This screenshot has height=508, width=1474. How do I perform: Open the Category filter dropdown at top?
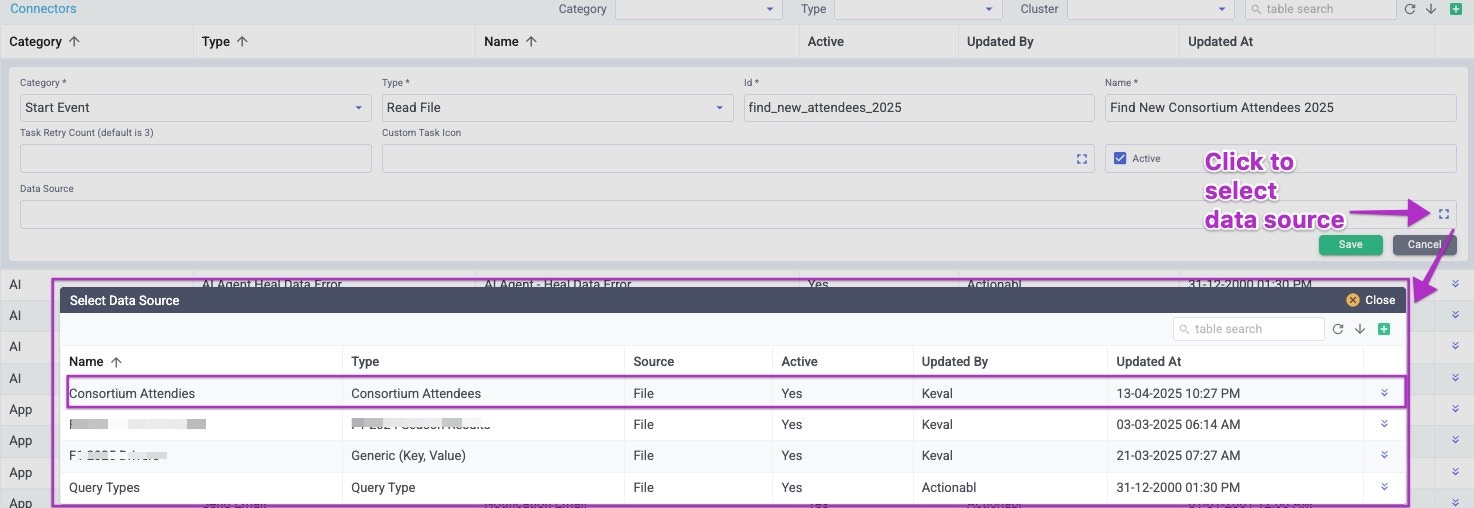(698, 9)
